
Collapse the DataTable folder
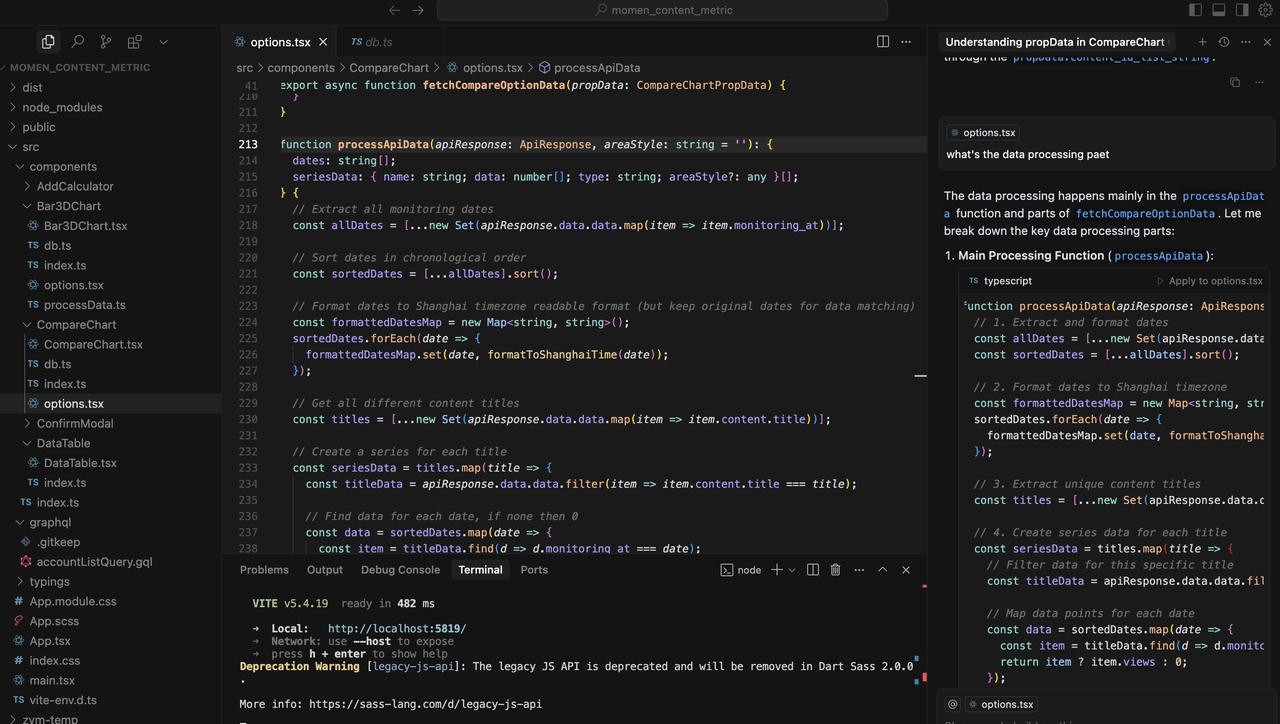(111, 443)
